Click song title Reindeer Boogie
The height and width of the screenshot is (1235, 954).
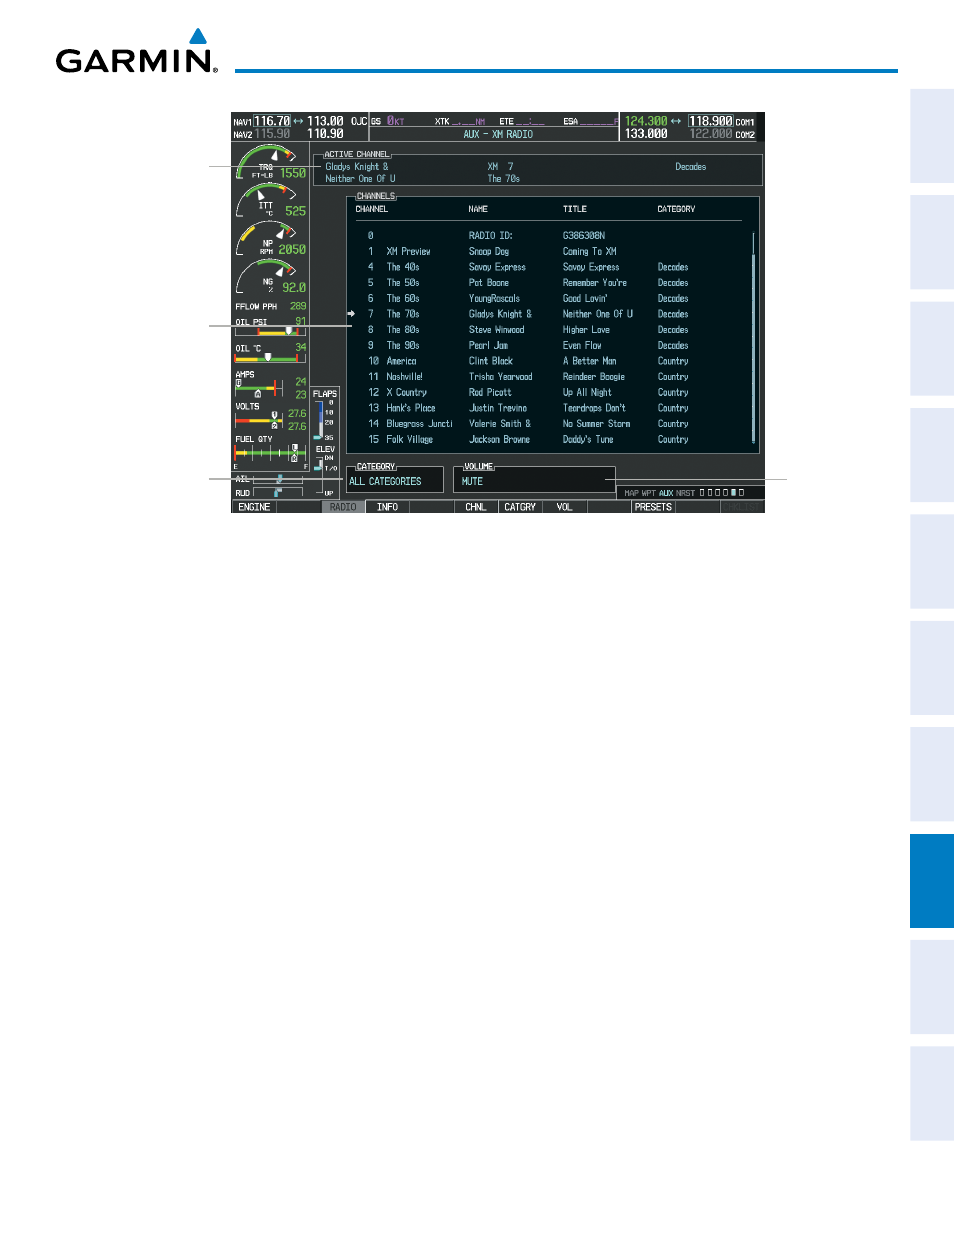point(594,377)
